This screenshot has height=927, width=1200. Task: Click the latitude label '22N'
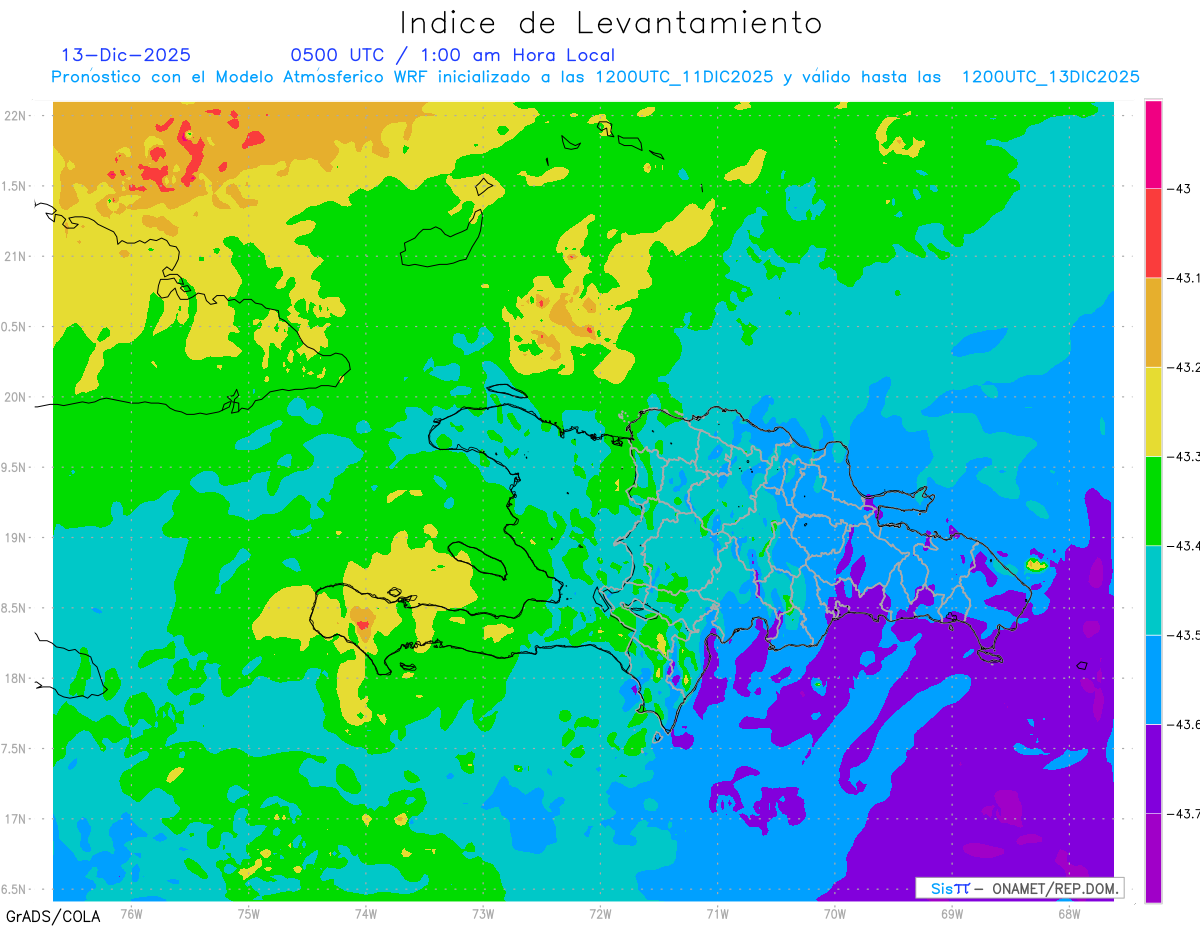pos(16,115)
